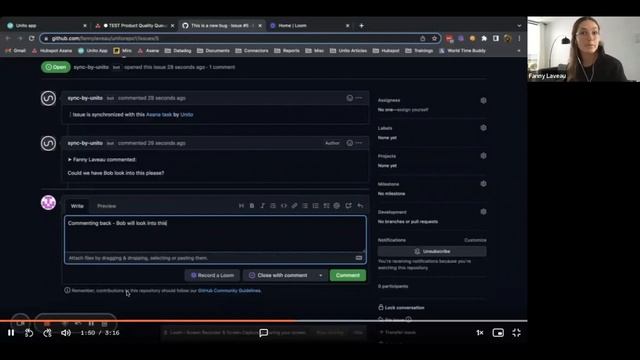Bookmark this page with the star icon

[434, 38]
